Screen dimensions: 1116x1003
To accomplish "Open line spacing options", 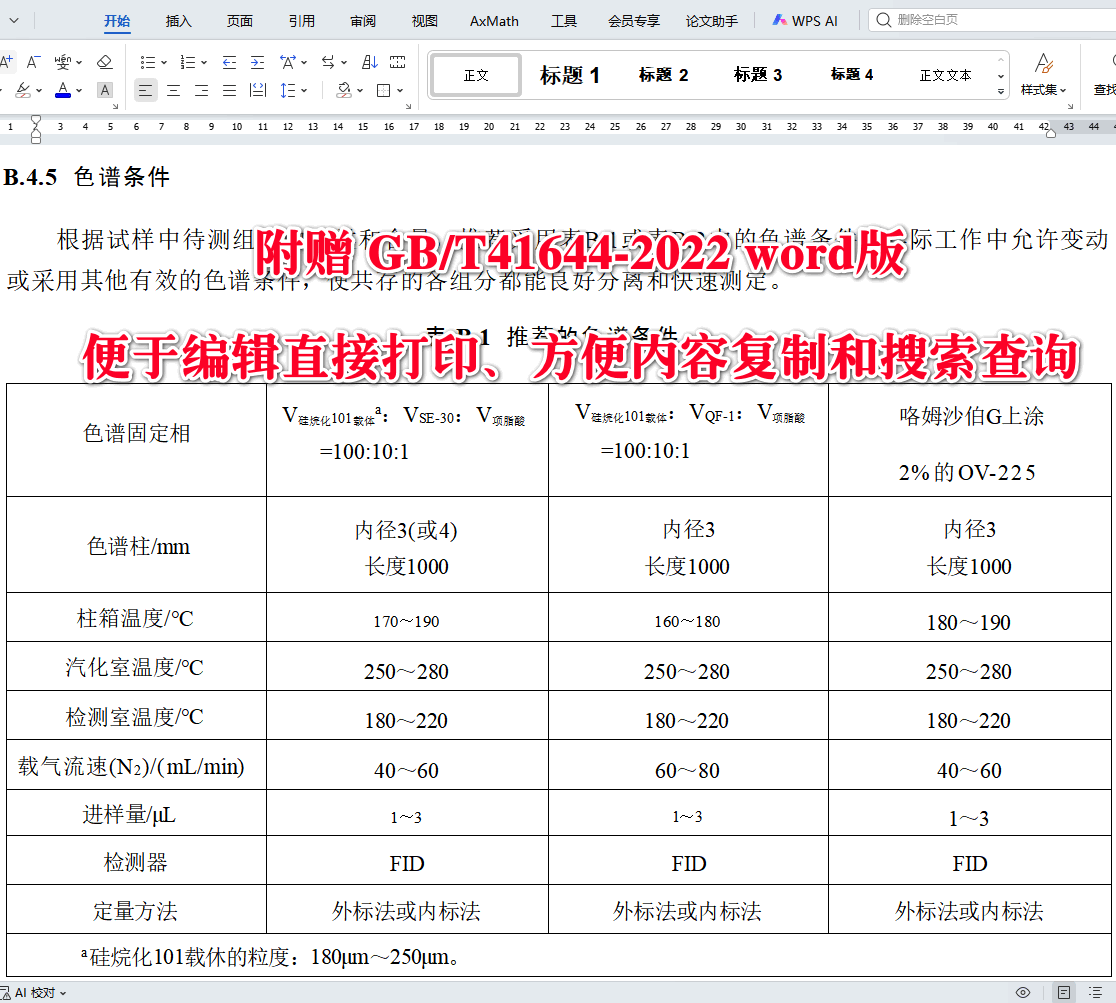I will tap(288, 90).
